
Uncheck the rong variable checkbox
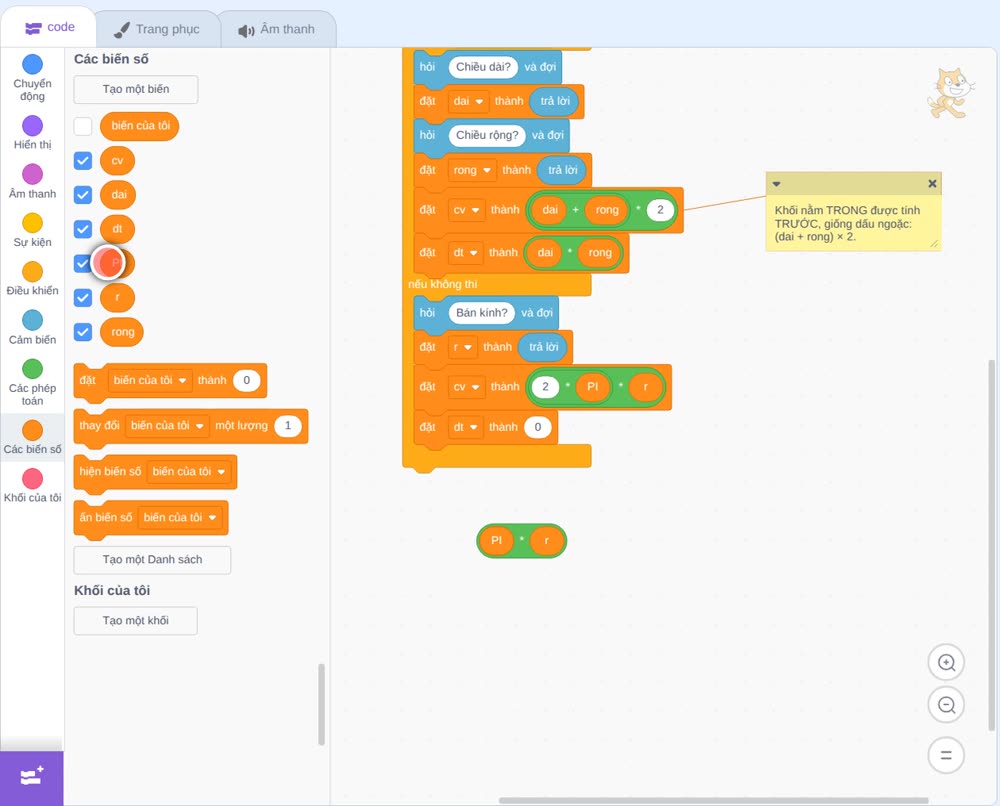83,332
